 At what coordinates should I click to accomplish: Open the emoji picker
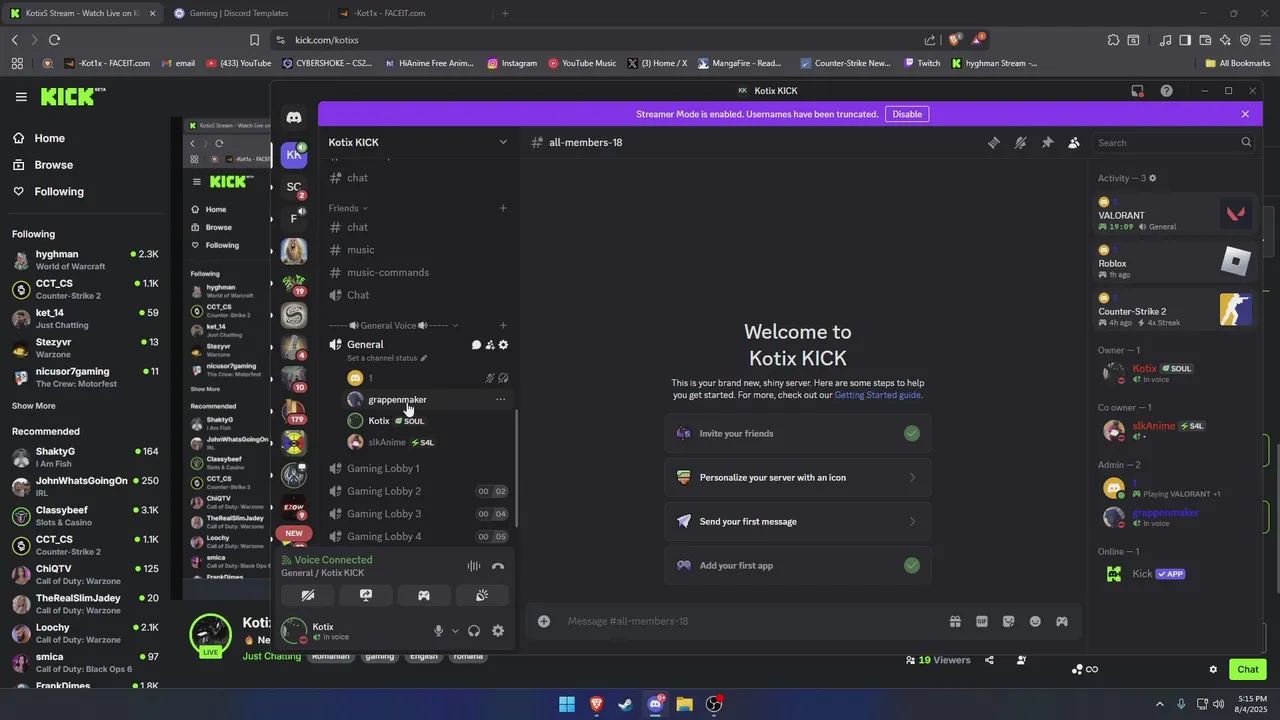(x=1035, y=621)
